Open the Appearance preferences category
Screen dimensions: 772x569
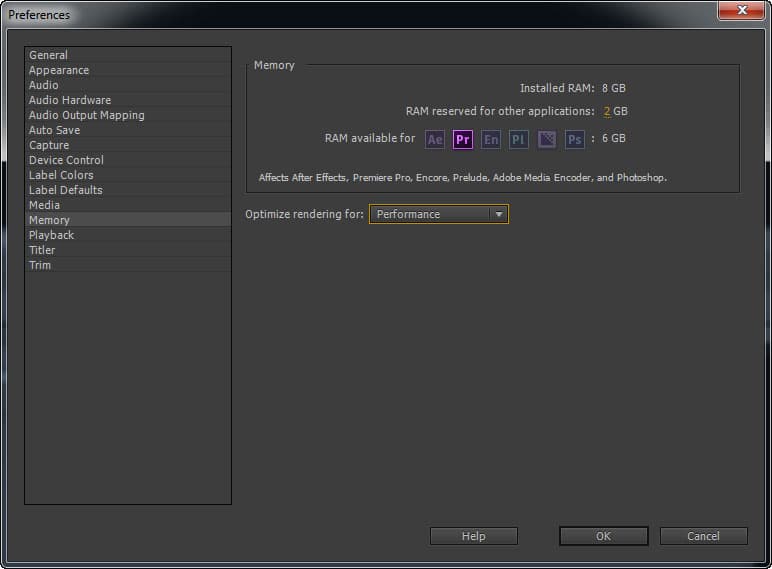point(128,70)
